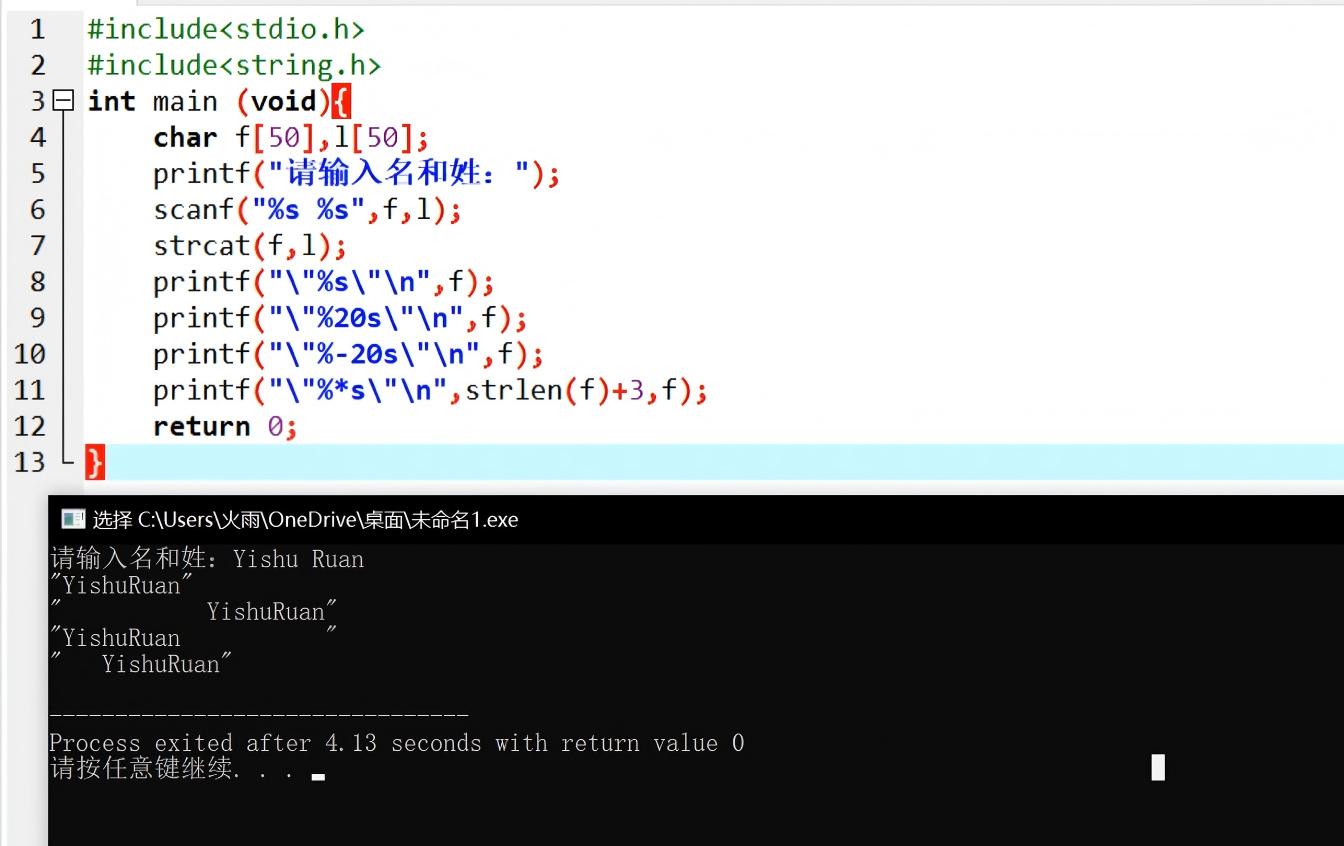Click the char f[50],l[50]; declaration
The image size is (1344, 846).
[x=291, y=137]
